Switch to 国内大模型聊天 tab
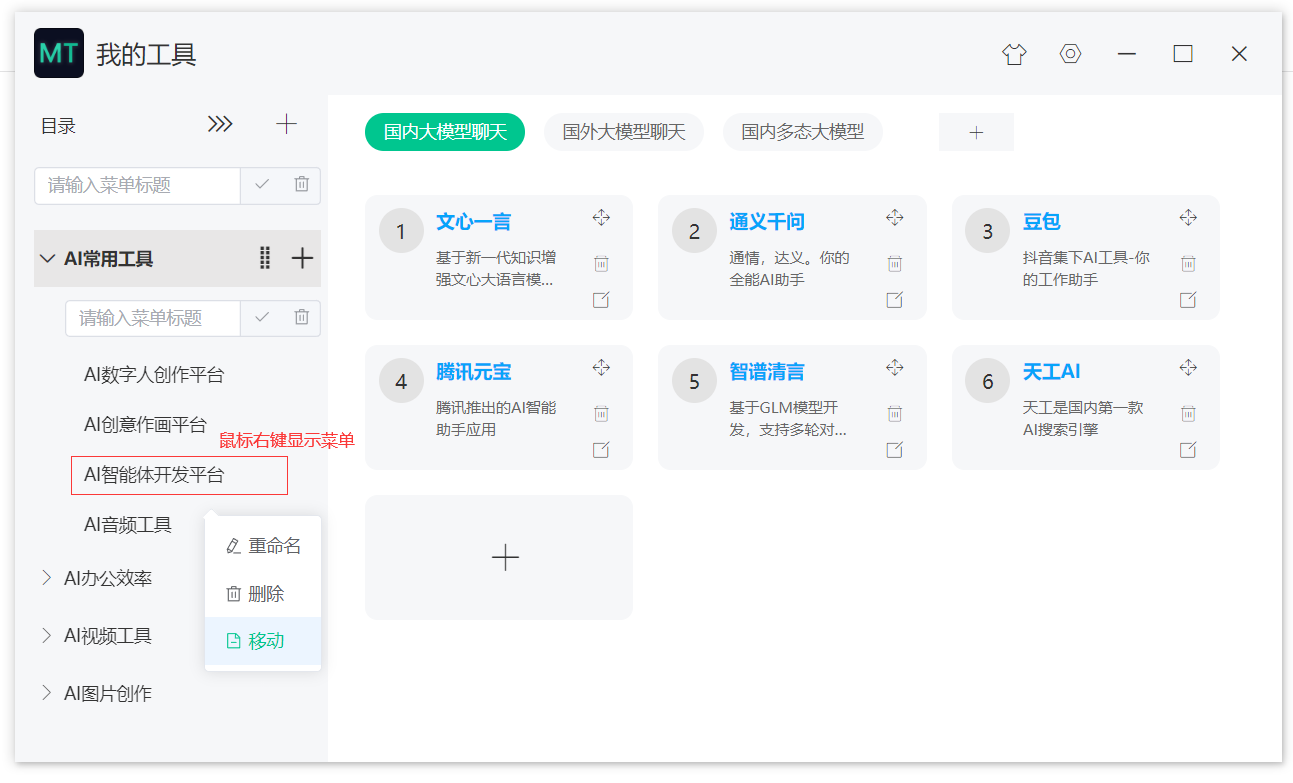 [x=445, y=132]
